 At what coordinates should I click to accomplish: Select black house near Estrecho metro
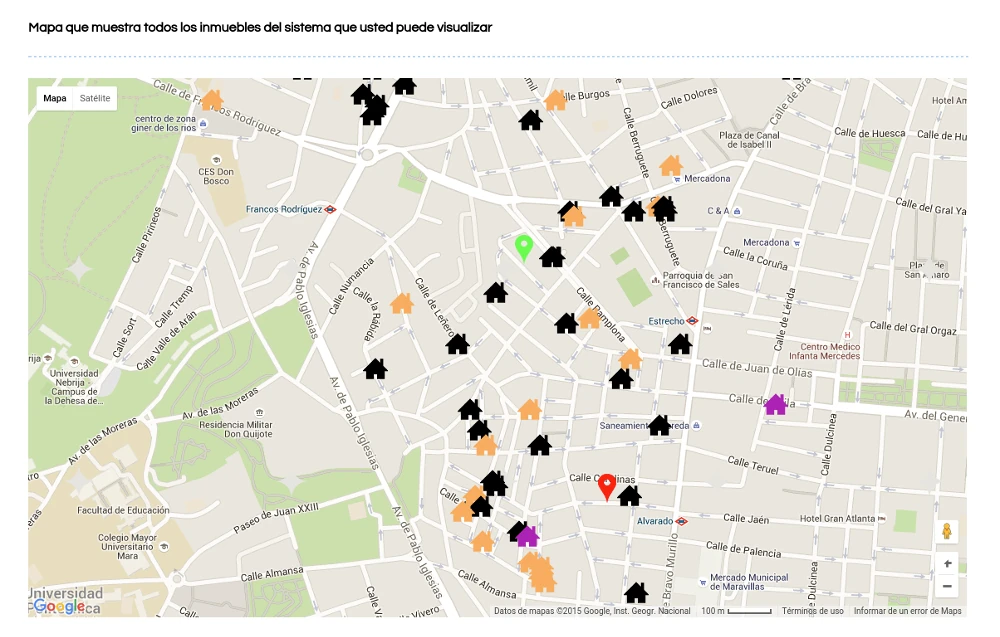pos(680,344)
